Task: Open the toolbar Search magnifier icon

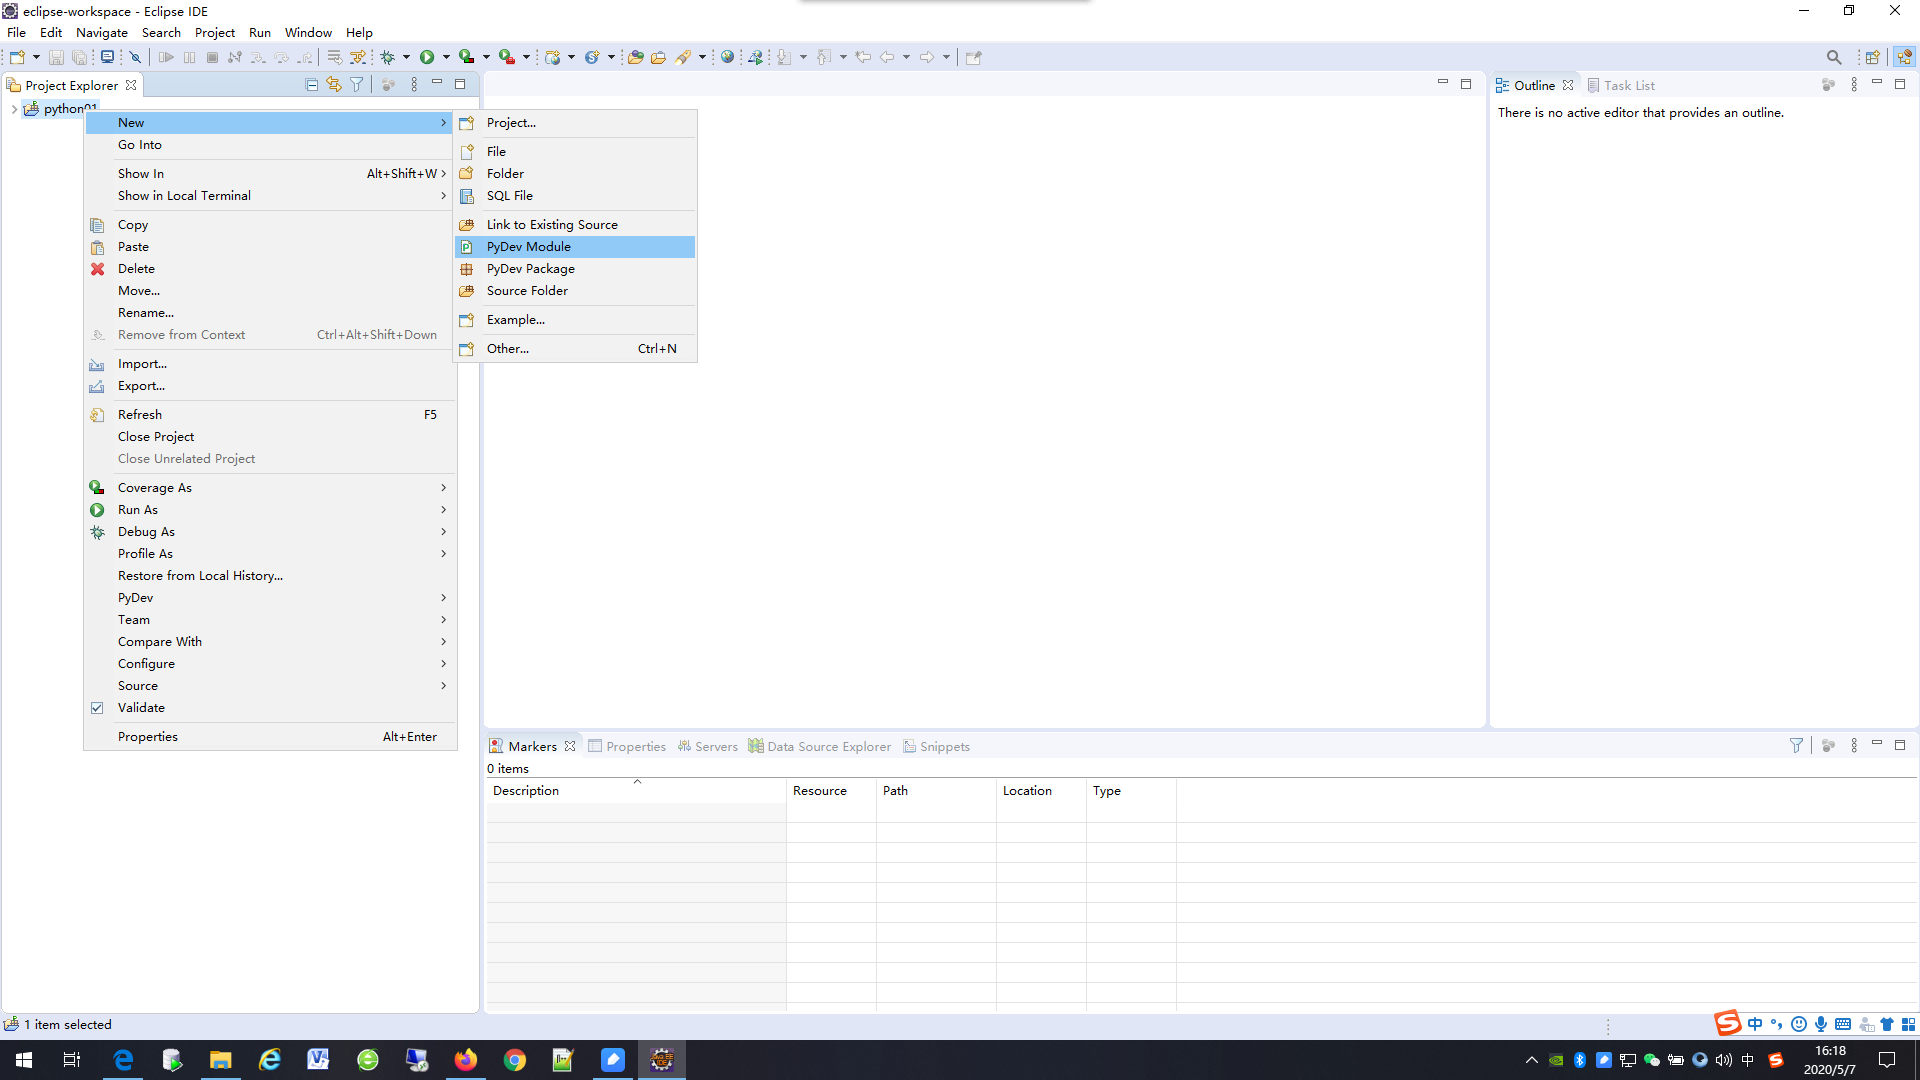Action: 1833,57
